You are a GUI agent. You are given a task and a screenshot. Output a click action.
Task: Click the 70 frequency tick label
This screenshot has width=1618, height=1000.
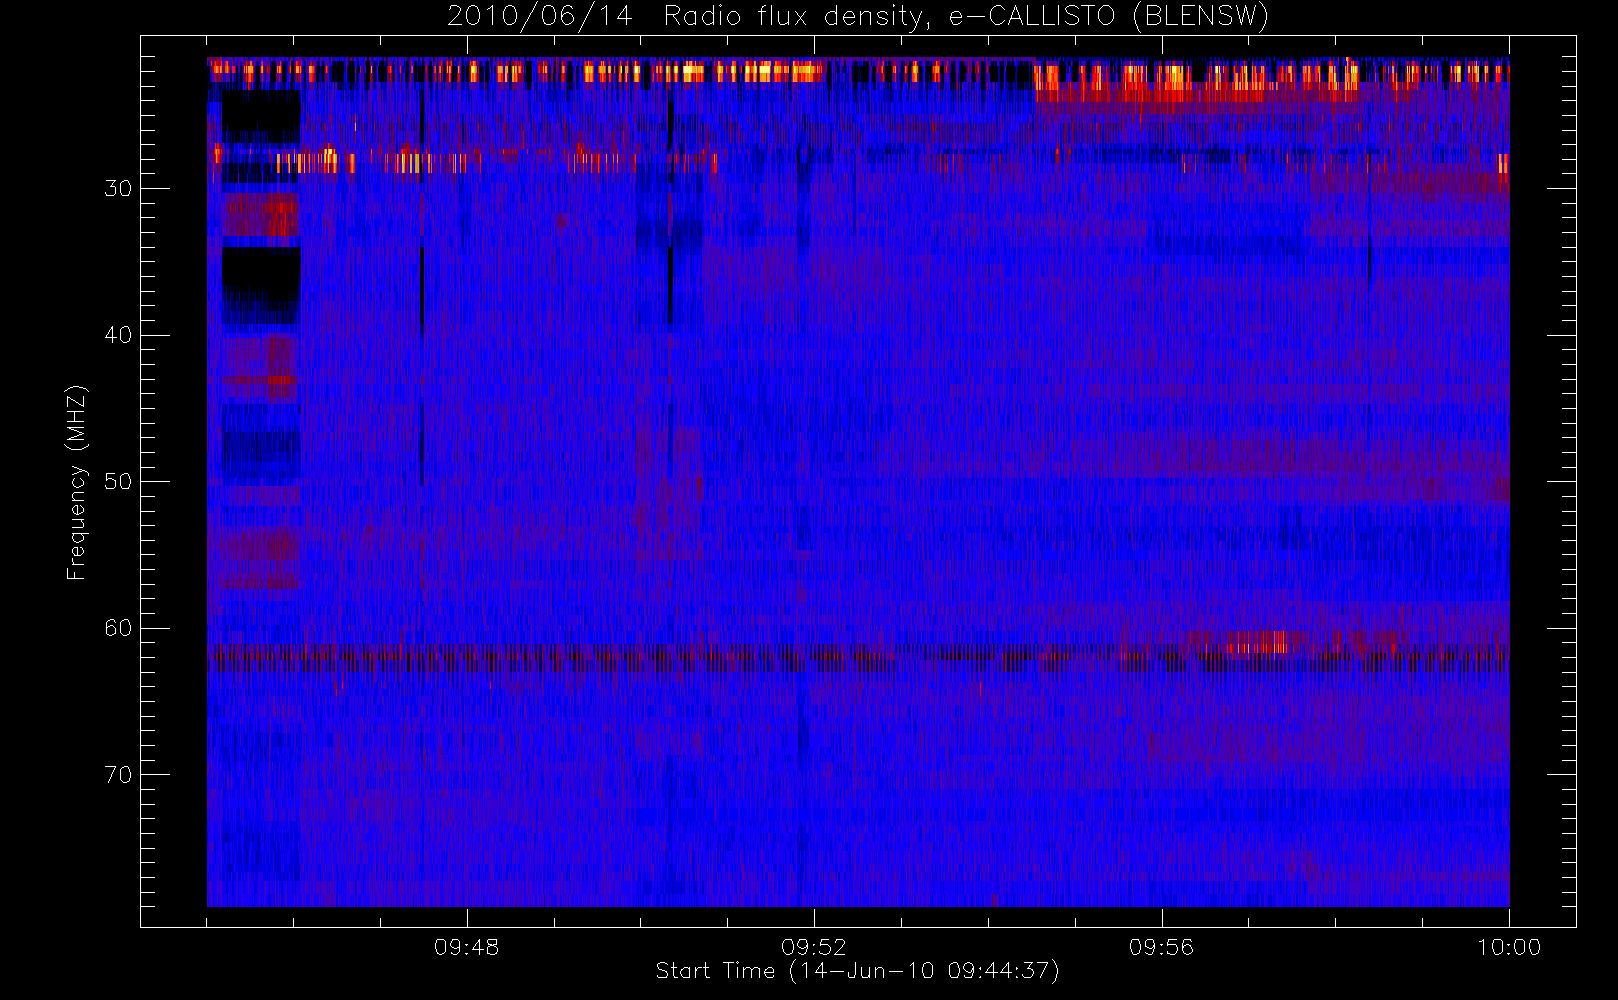[x=118, y=775]
